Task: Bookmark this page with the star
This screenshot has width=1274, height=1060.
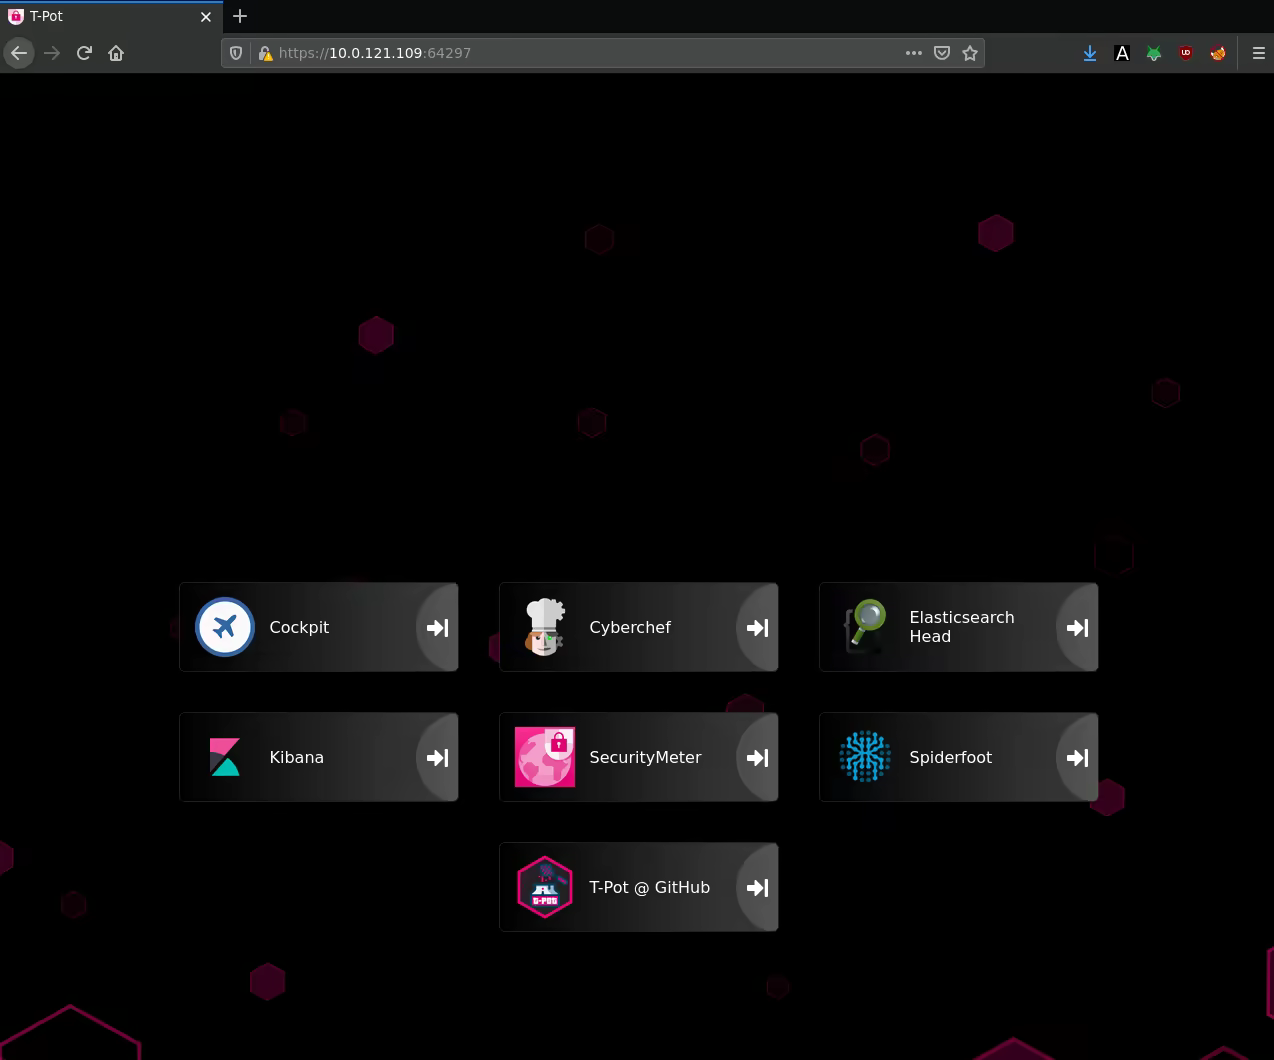Action: click(969, 53)
